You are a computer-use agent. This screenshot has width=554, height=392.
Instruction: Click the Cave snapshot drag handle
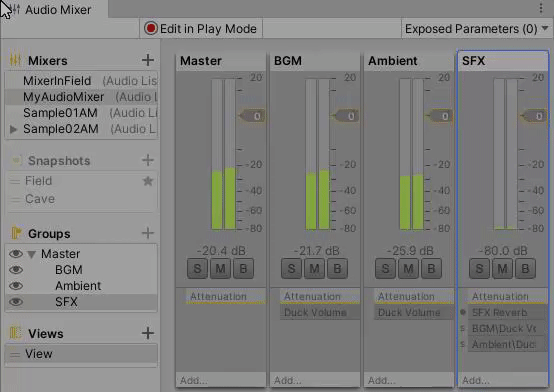[15, 199]
